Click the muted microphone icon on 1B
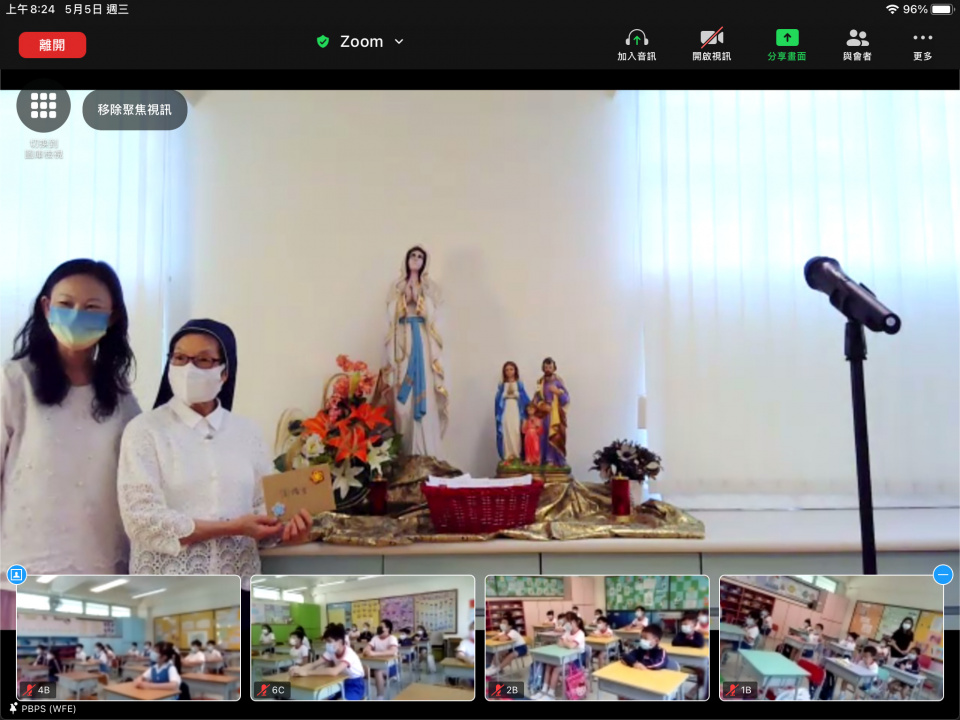 [731, 690]
